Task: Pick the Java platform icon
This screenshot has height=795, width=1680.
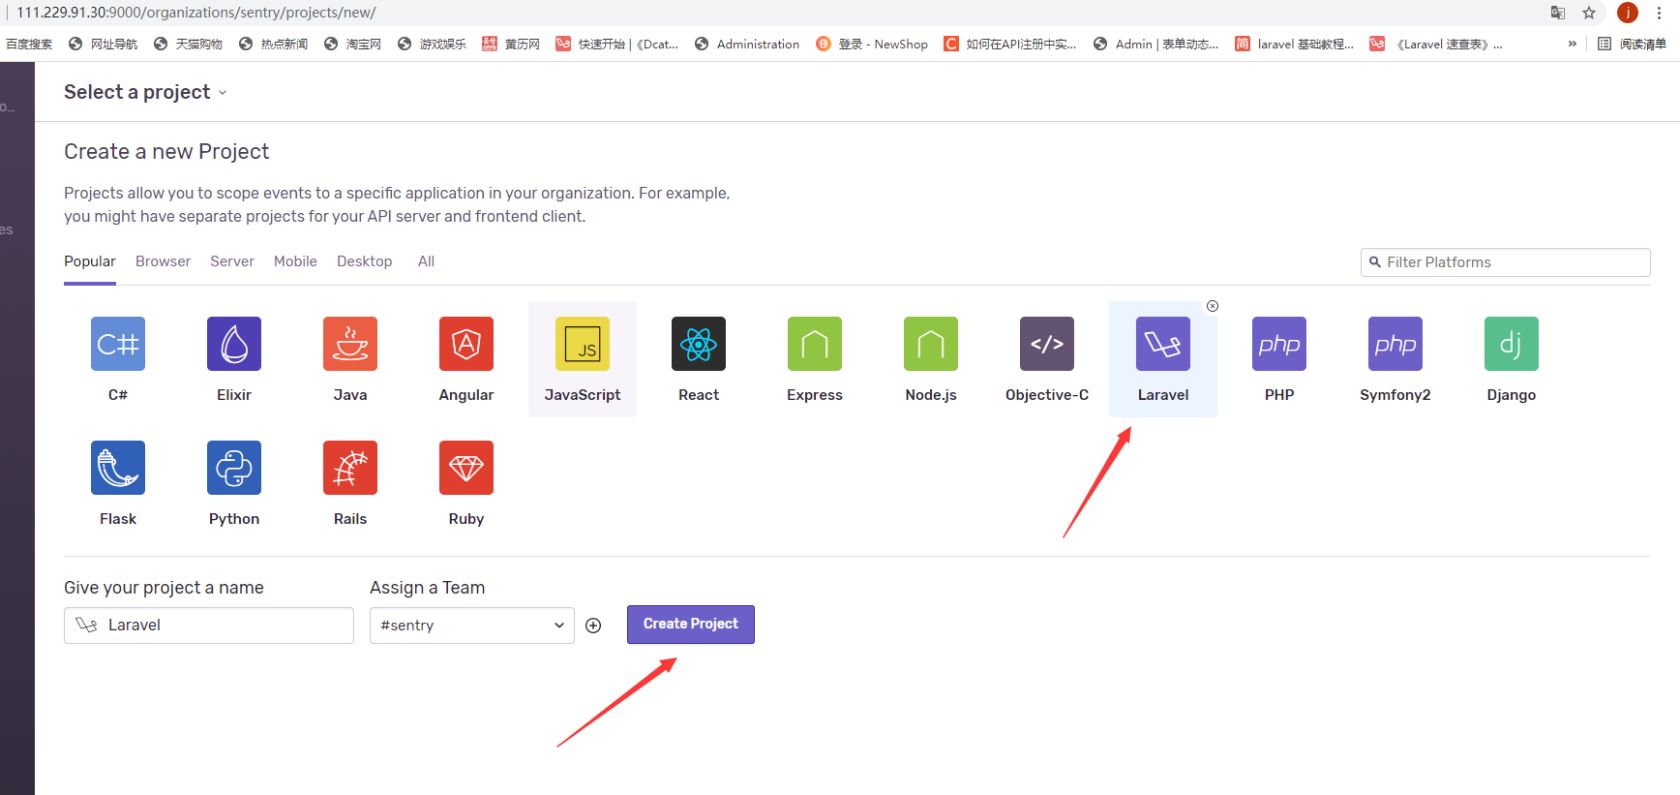Action: tap(350, 344)
